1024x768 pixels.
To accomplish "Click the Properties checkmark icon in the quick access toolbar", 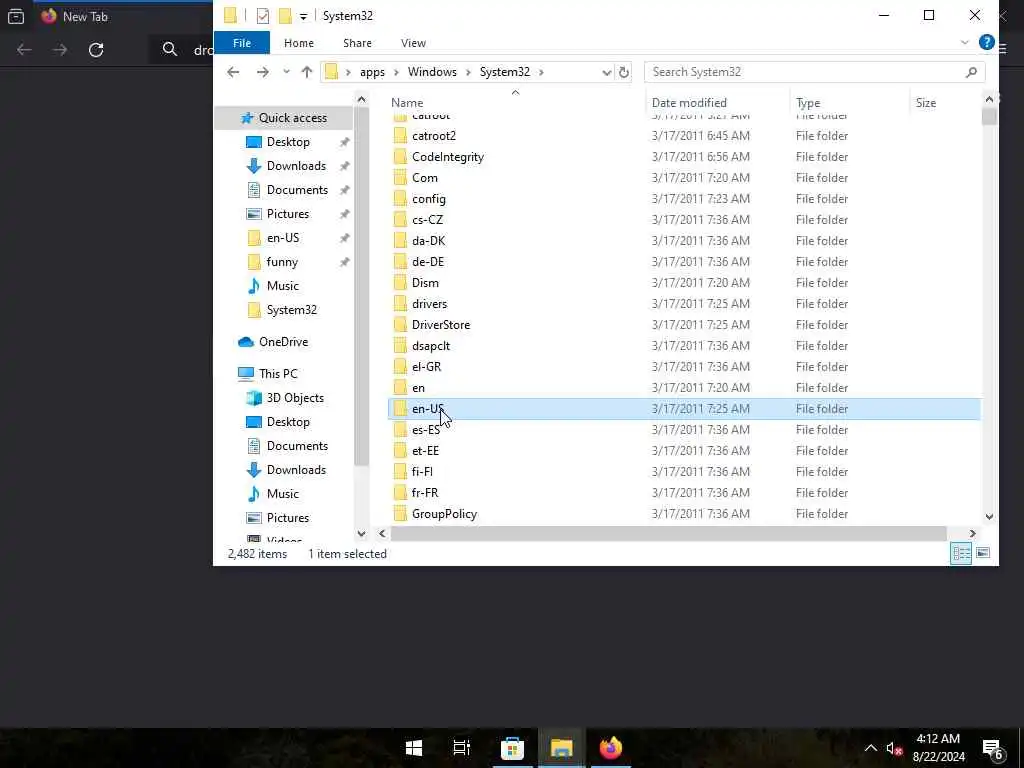I will 263,16.
